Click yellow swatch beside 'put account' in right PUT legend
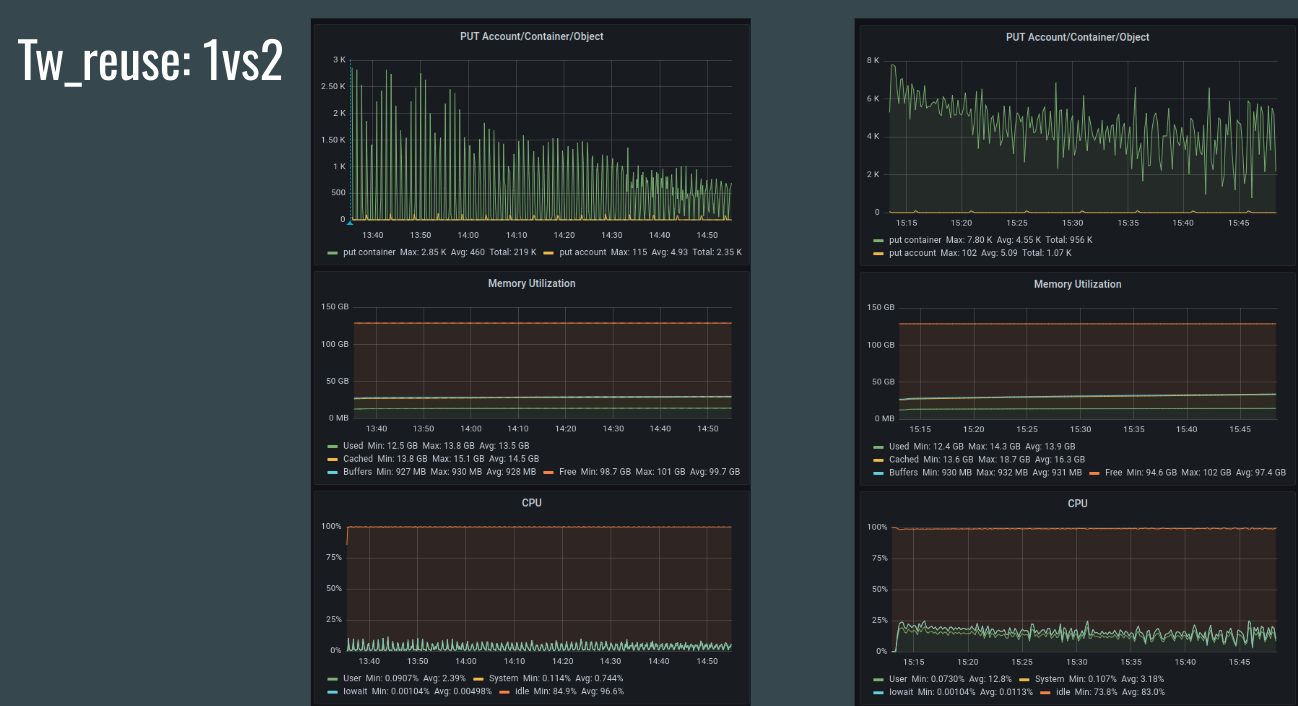 [878, 253]
